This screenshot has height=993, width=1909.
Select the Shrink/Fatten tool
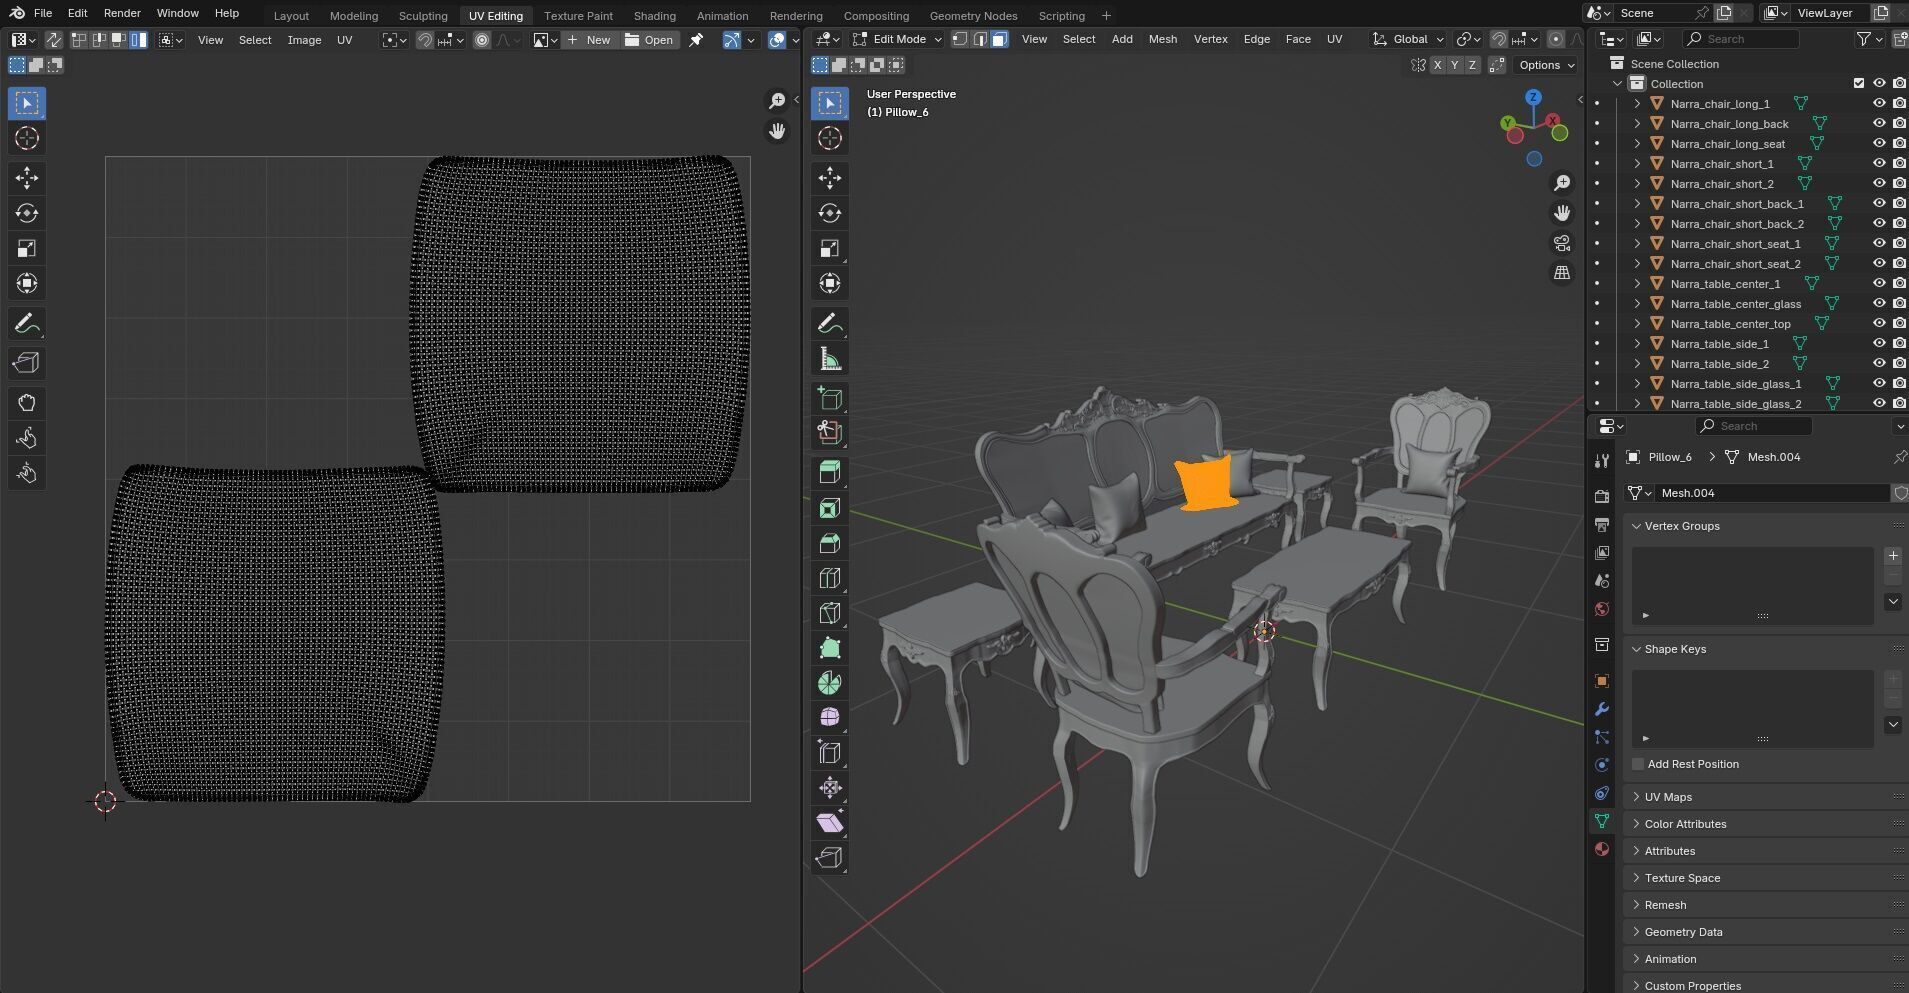830,787
